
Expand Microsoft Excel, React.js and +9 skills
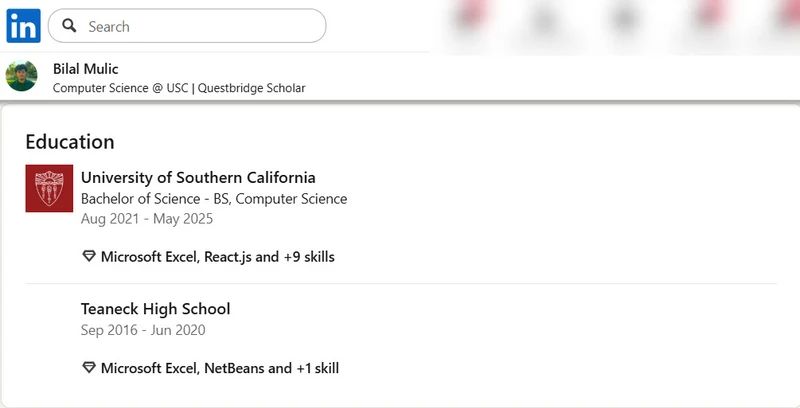click(218, 257)
